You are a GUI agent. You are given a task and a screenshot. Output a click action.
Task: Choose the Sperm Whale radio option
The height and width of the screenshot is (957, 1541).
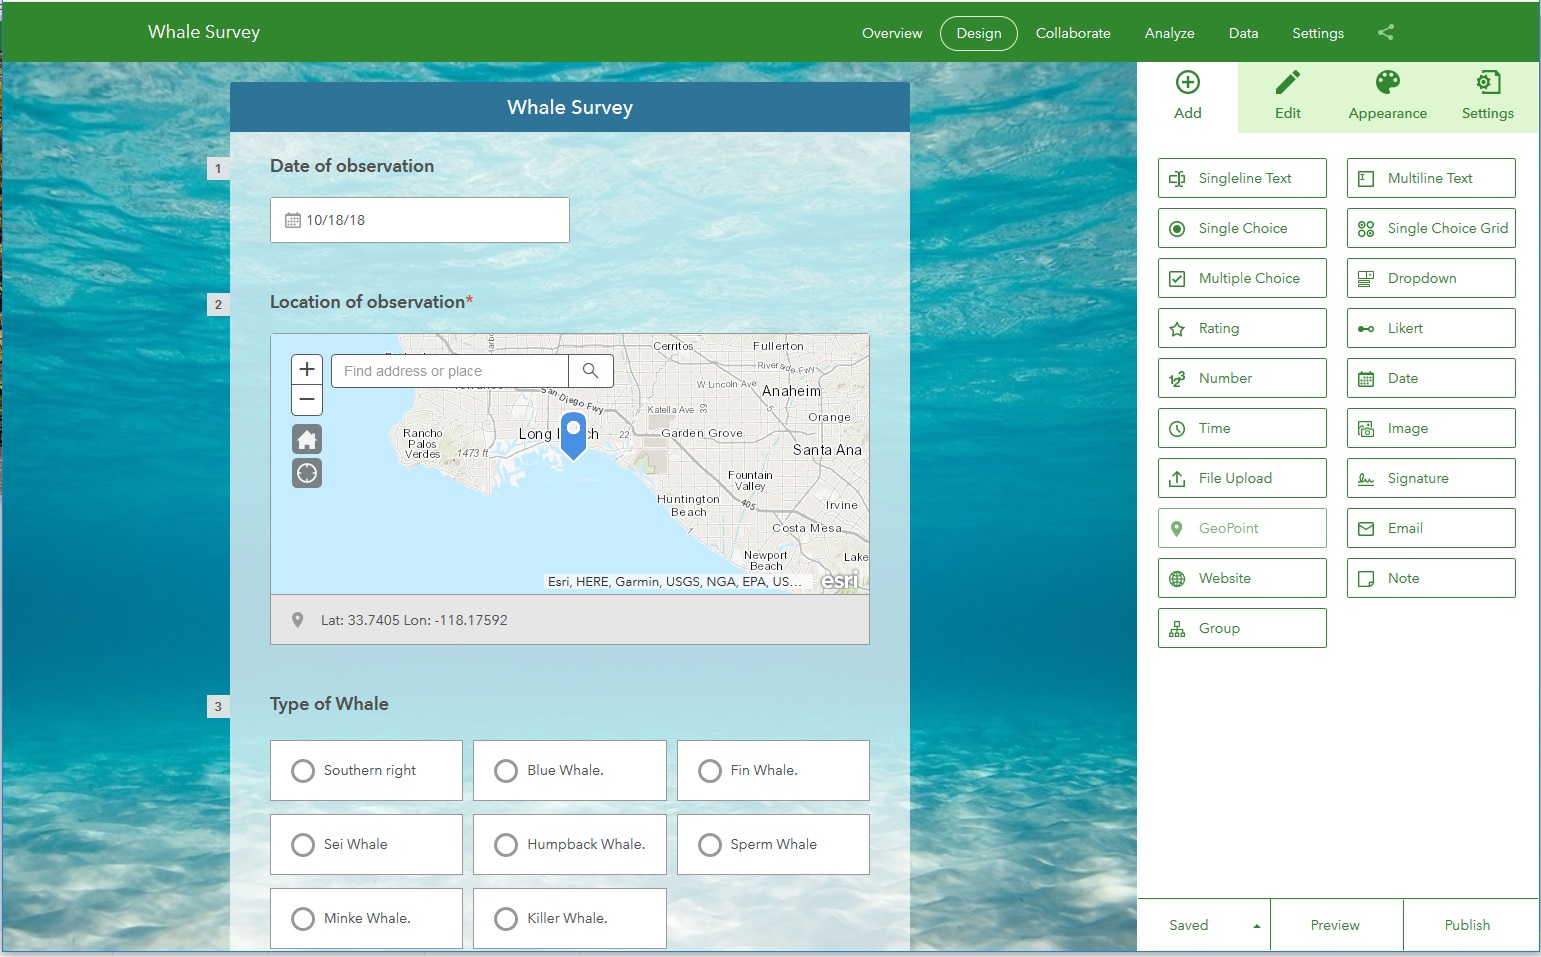point(773,844)
